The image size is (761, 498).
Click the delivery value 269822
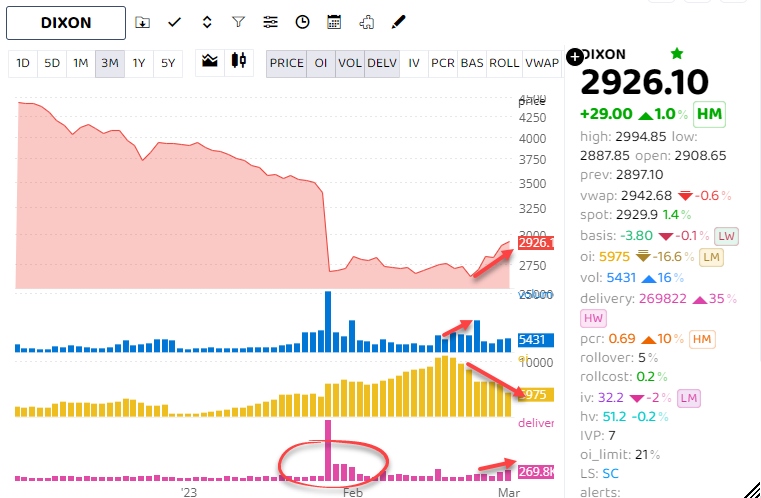tap(663, 299)
